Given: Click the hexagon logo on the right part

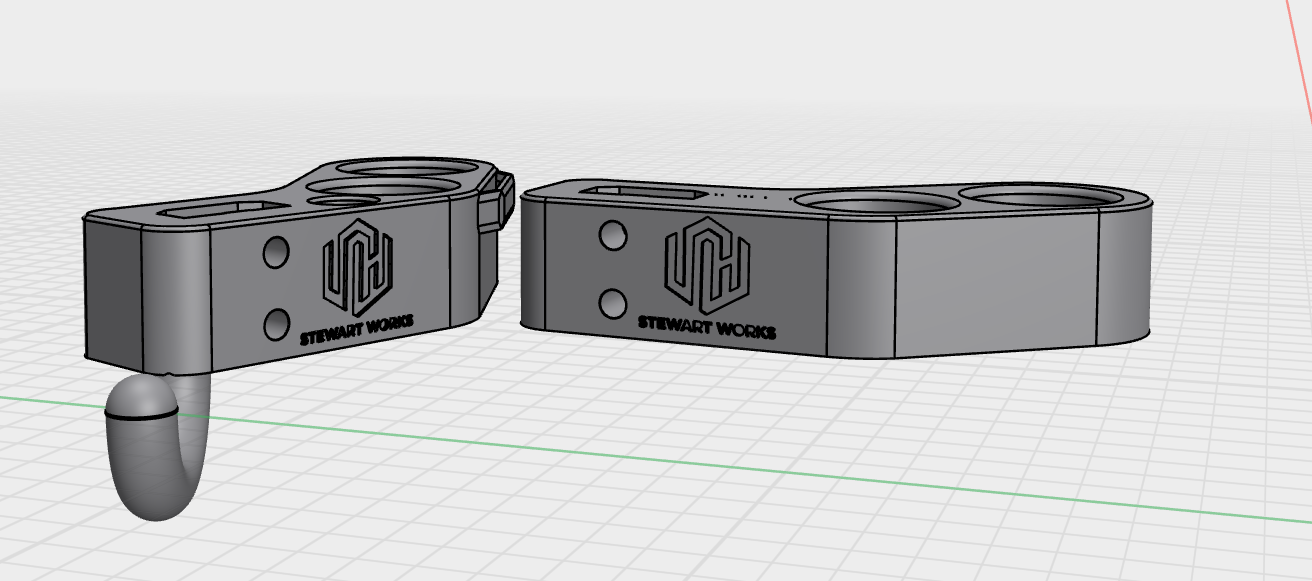Looking at the screenshot, I should [707, 265].
